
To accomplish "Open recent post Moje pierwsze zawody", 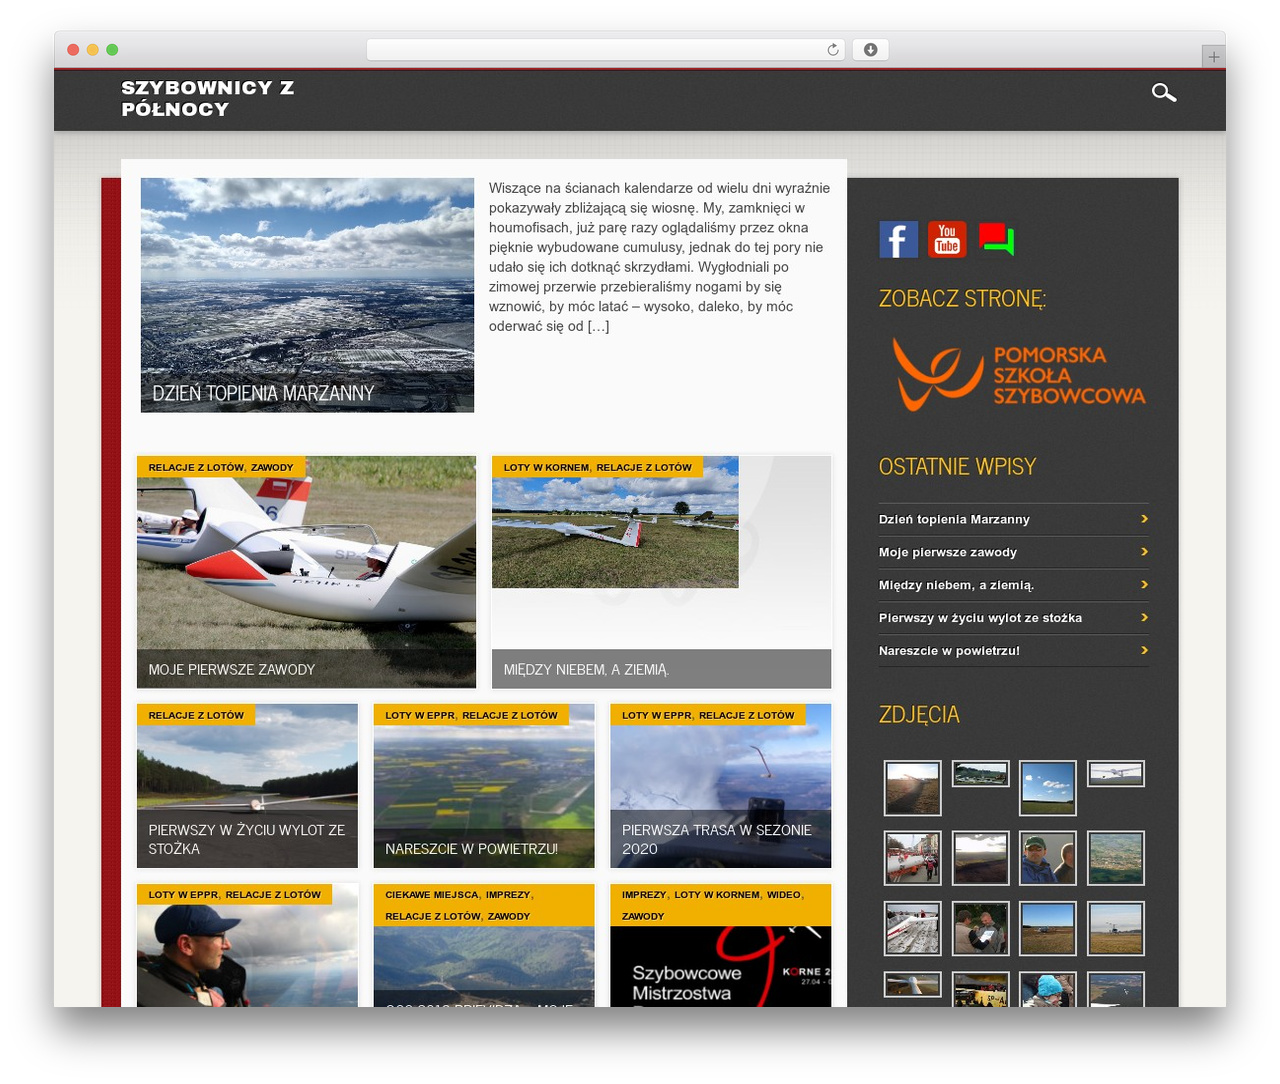I will (948, 552).
